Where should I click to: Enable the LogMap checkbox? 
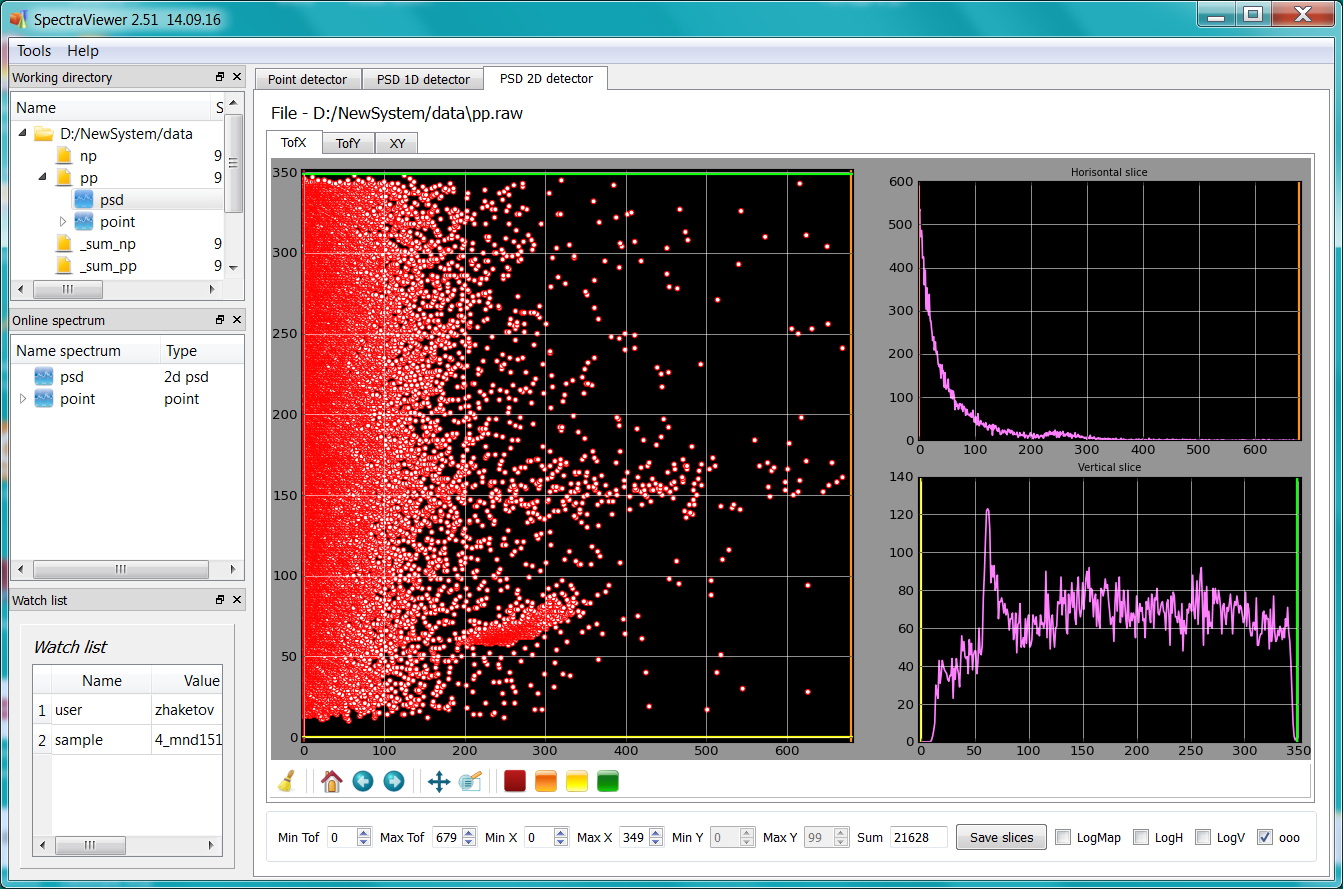(x=1063, y=837)
